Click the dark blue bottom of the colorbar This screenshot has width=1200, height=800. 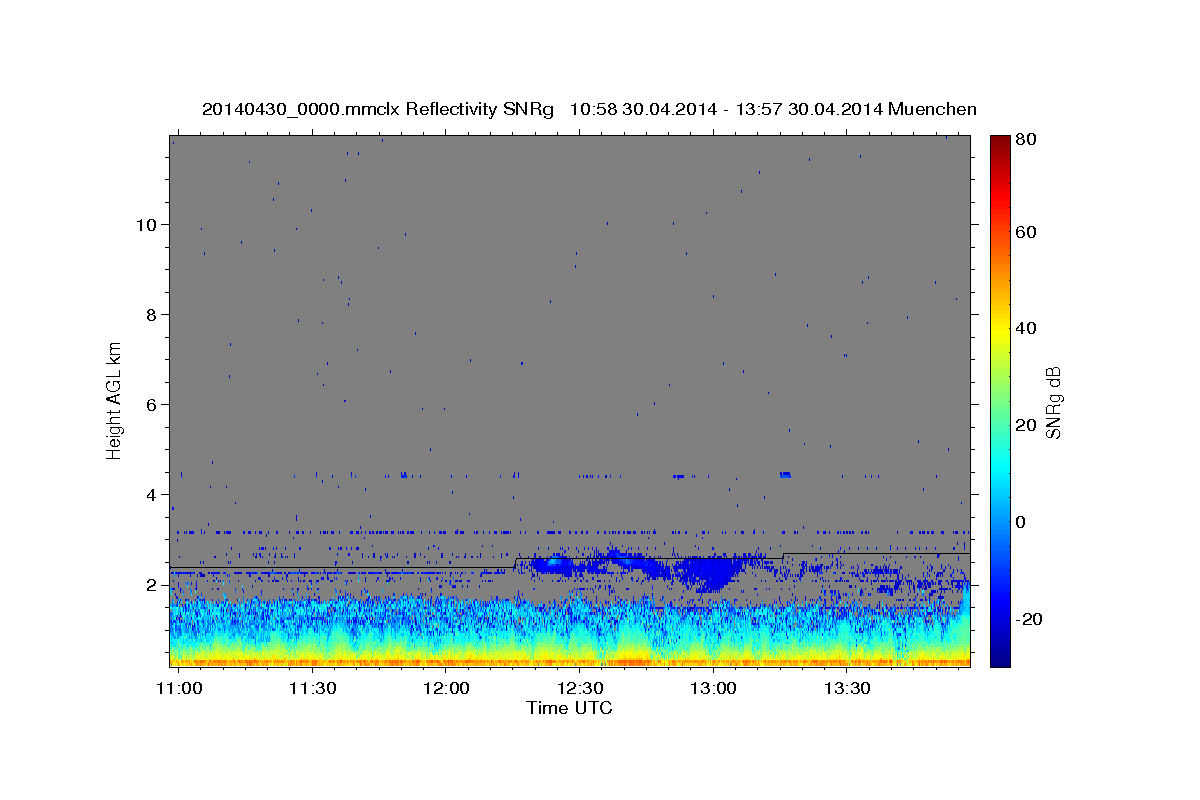point(999,655)
